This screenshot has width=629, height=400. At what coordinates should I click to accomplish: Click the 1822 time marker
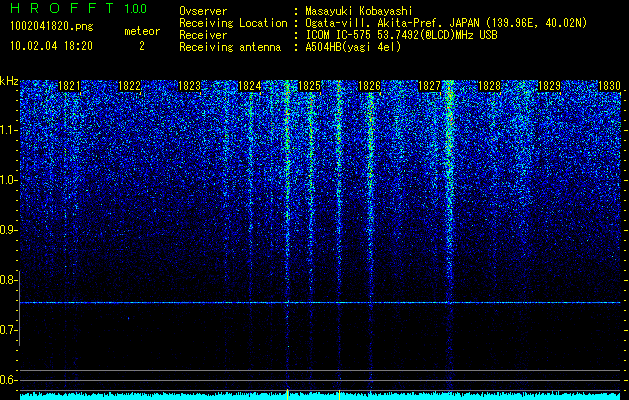click(x=130, y=86)
